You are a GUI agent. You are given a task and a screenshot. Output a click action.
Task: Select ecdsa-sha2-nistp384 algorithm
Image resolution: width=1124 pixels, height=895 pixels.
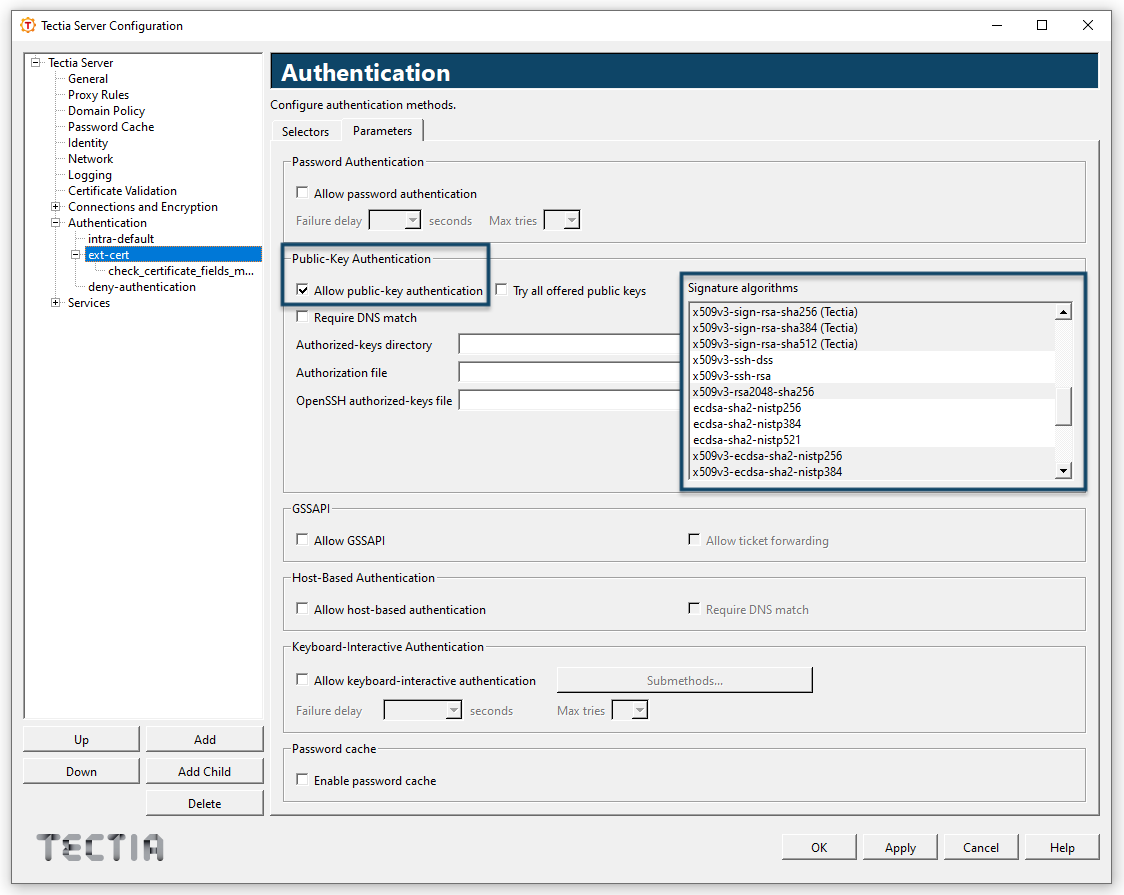[872, 423]
